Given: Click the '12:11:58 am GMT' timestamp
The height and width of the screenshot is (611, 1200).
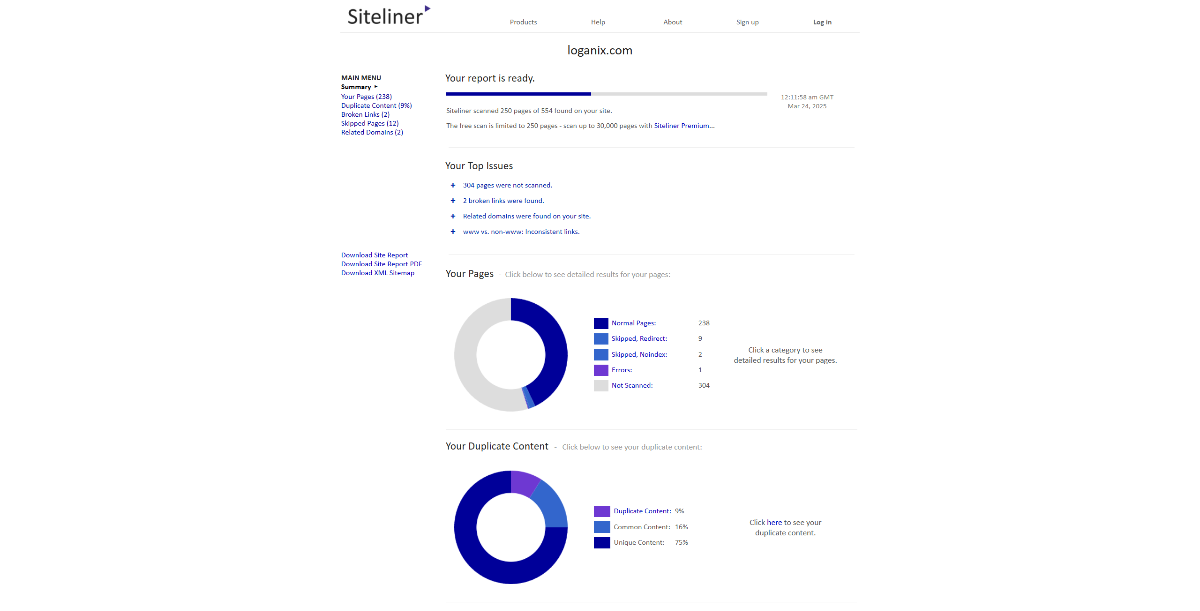Looking at the screenshot, I should point(807,97).
